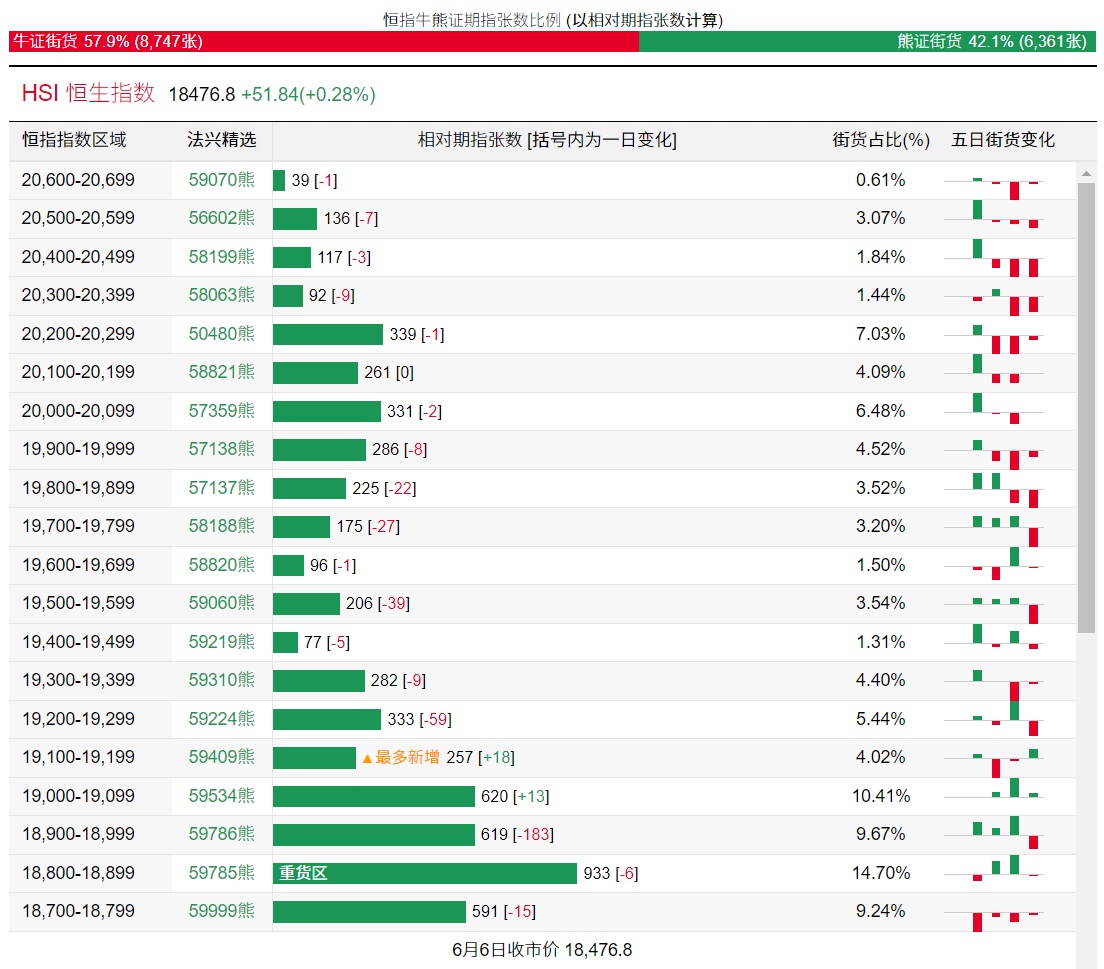Image resolution: width=1104 pixels, height=969 pixels.
Task: Open the 56602熊 certificate link
Action: (x=221, y=218)
